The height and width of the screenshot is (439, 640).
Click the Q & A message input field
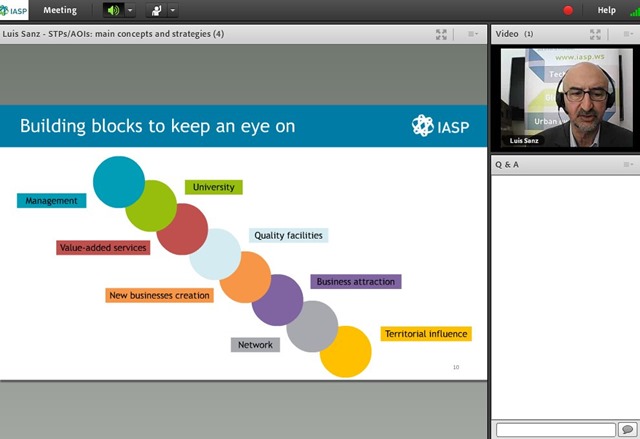pos(556,430)
